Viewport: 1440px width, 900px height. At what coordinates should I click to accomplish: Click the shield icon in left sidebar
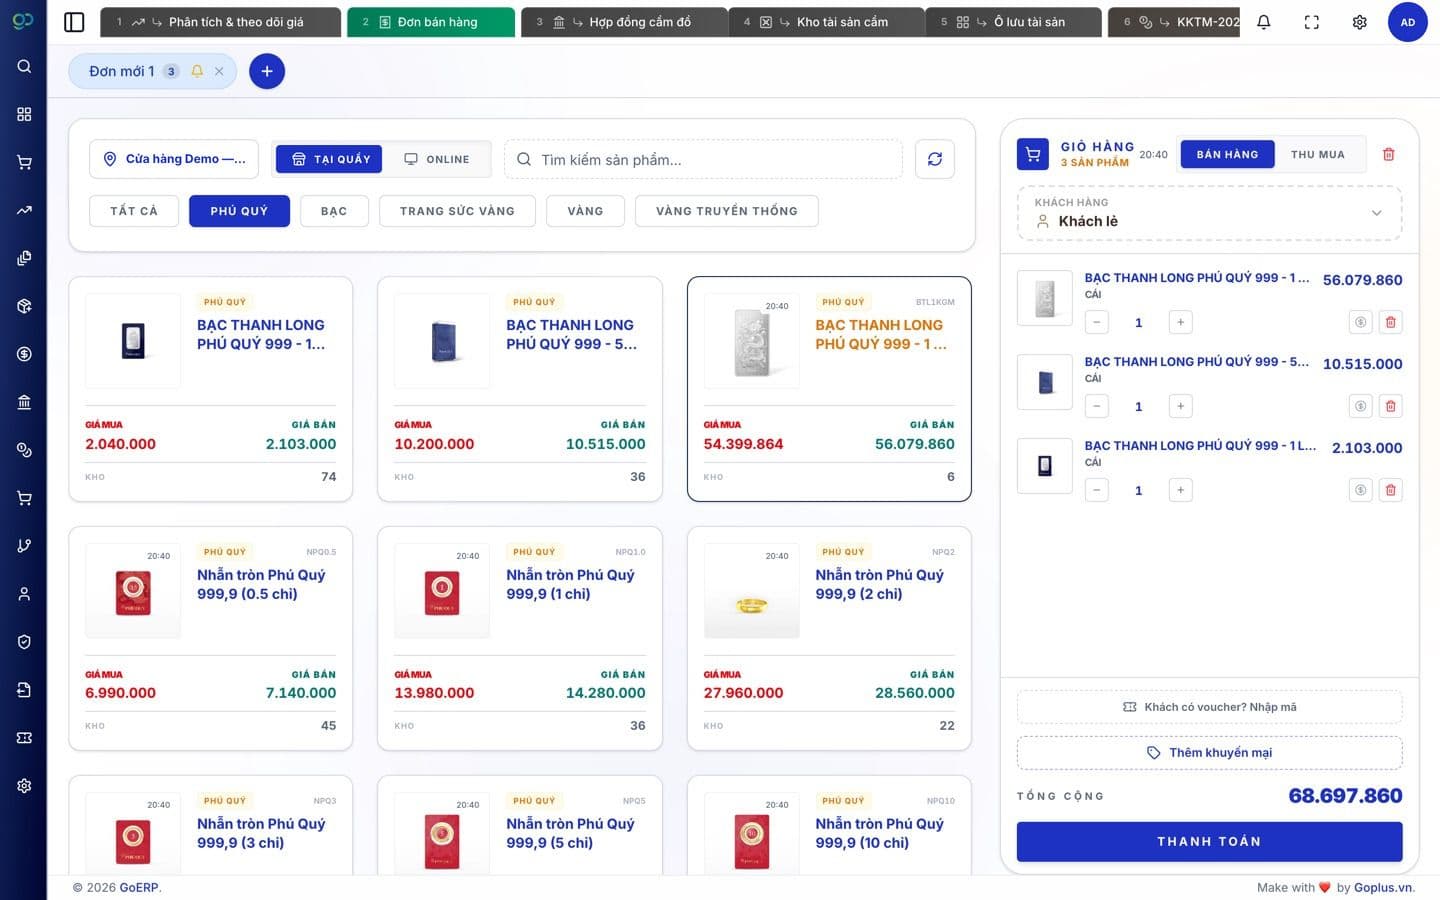(24, 642)
